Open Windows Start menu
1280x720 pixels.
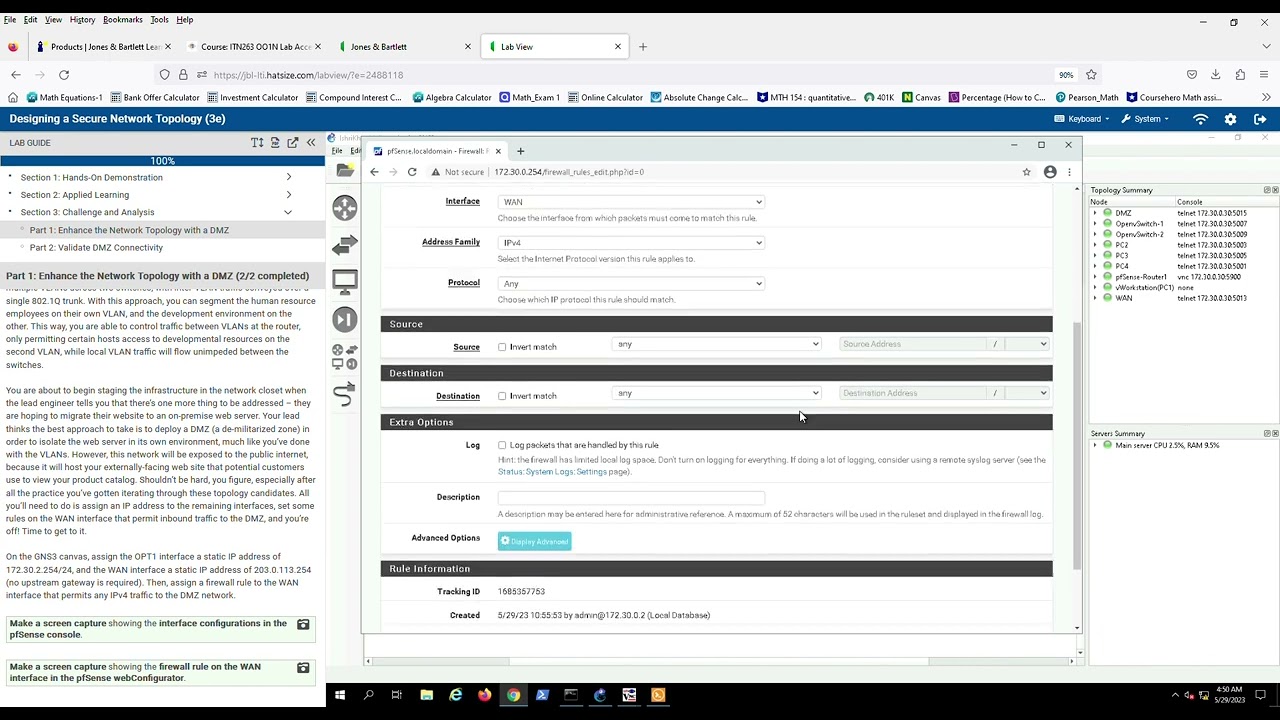pyautogui.click(x=340, y=695)
